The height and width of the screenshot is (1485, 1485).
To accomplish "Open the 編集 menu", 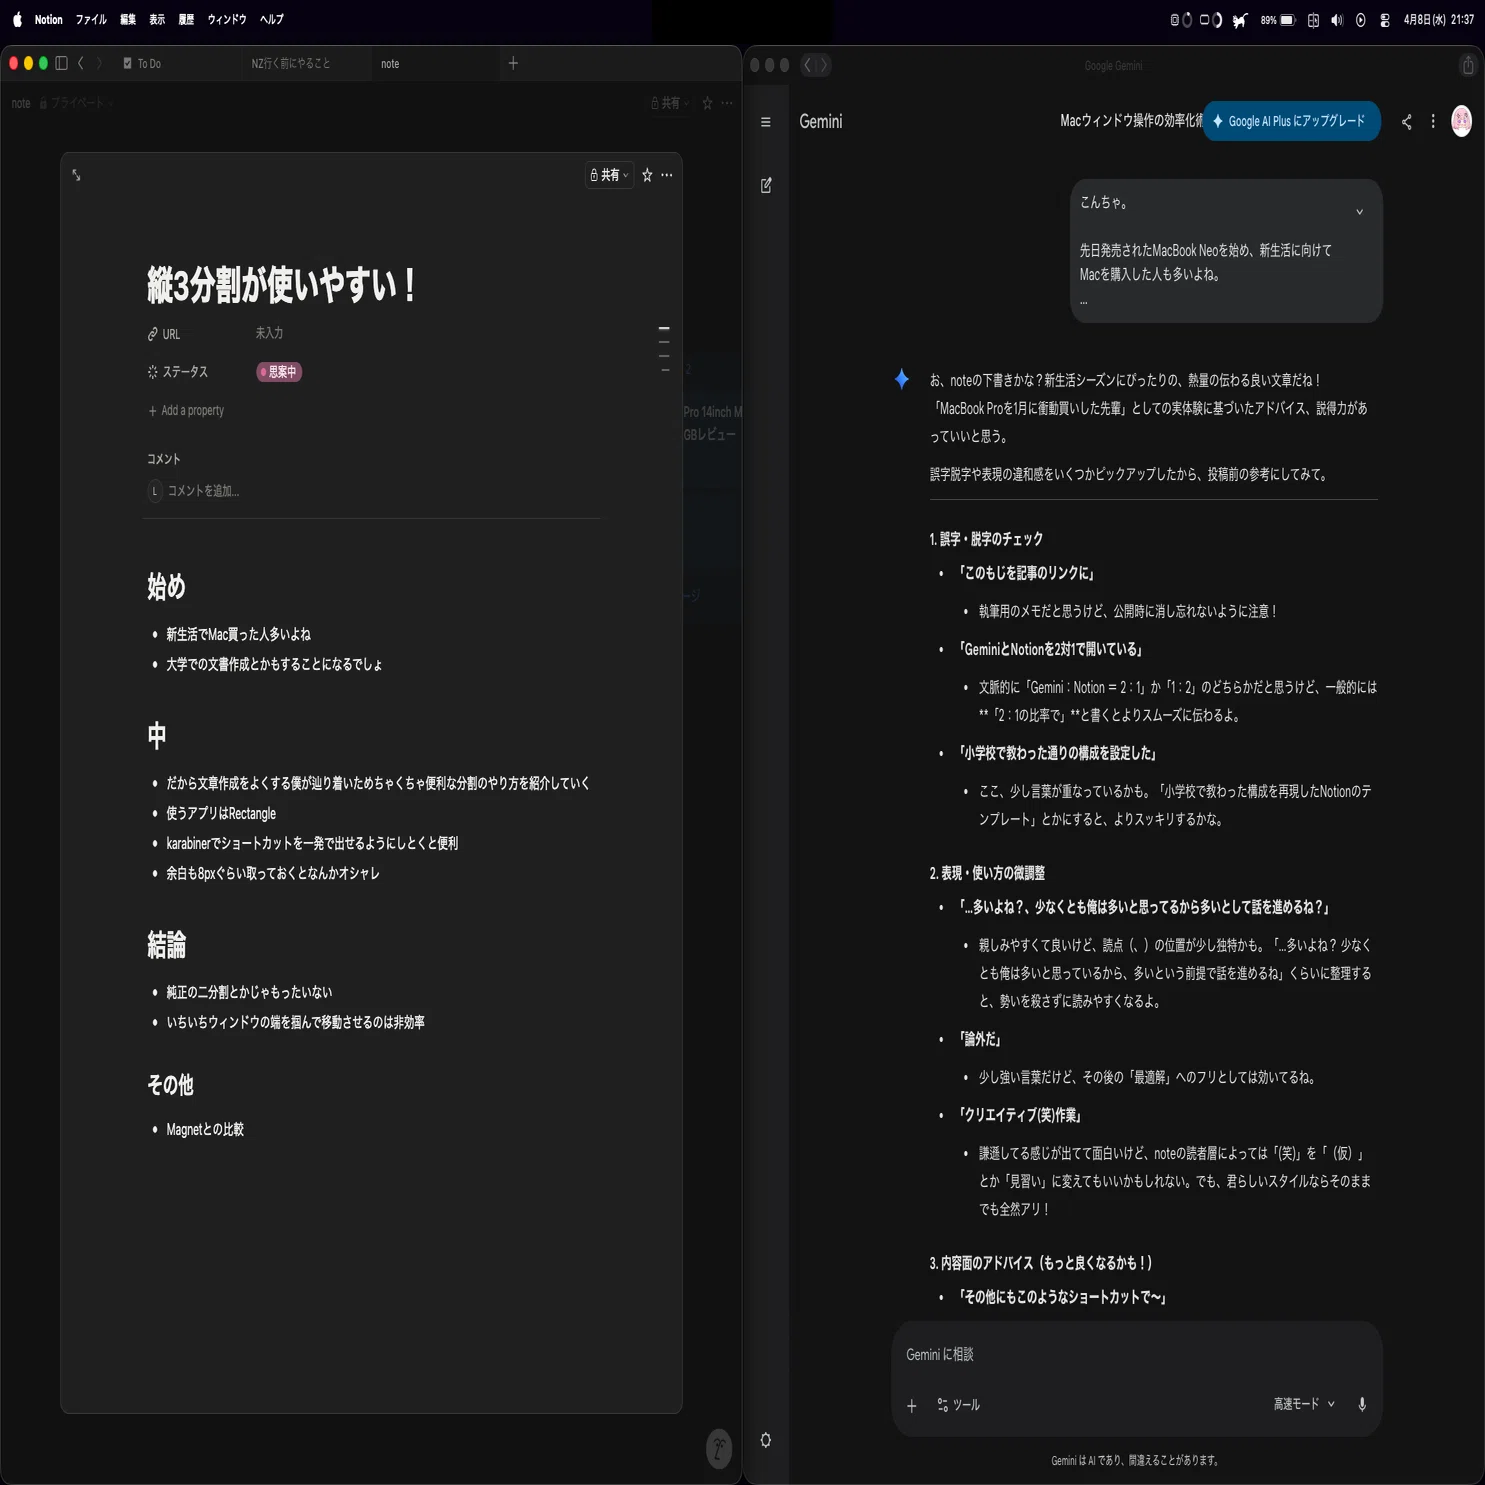I will click(128, 19).
